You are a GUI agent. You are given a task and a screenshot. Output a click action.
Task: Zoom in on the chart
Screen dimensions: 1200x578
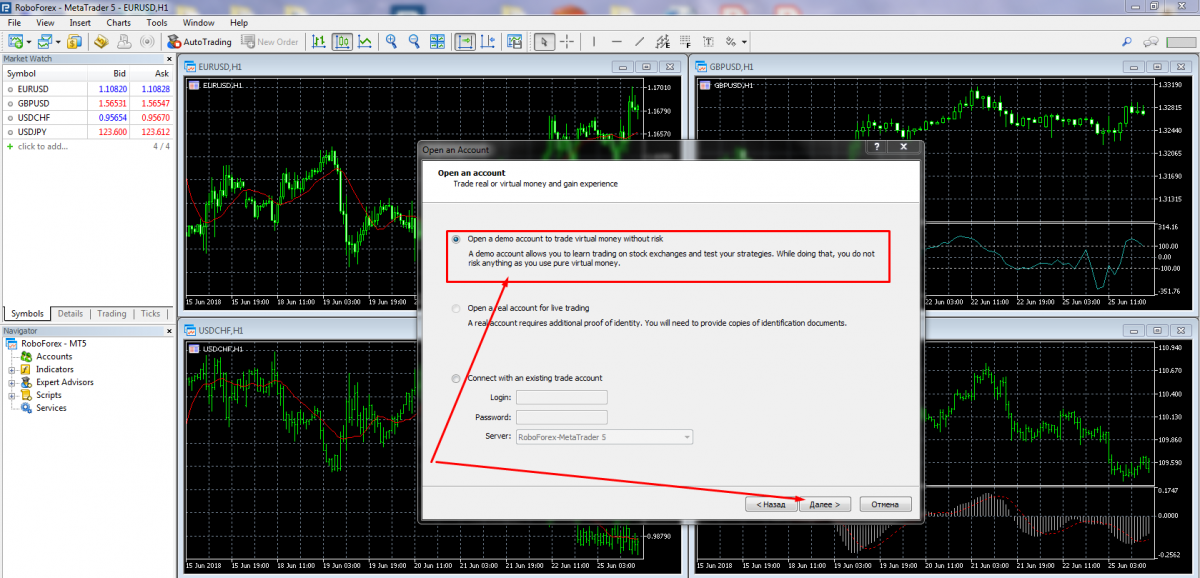click(x=391, y=42)
